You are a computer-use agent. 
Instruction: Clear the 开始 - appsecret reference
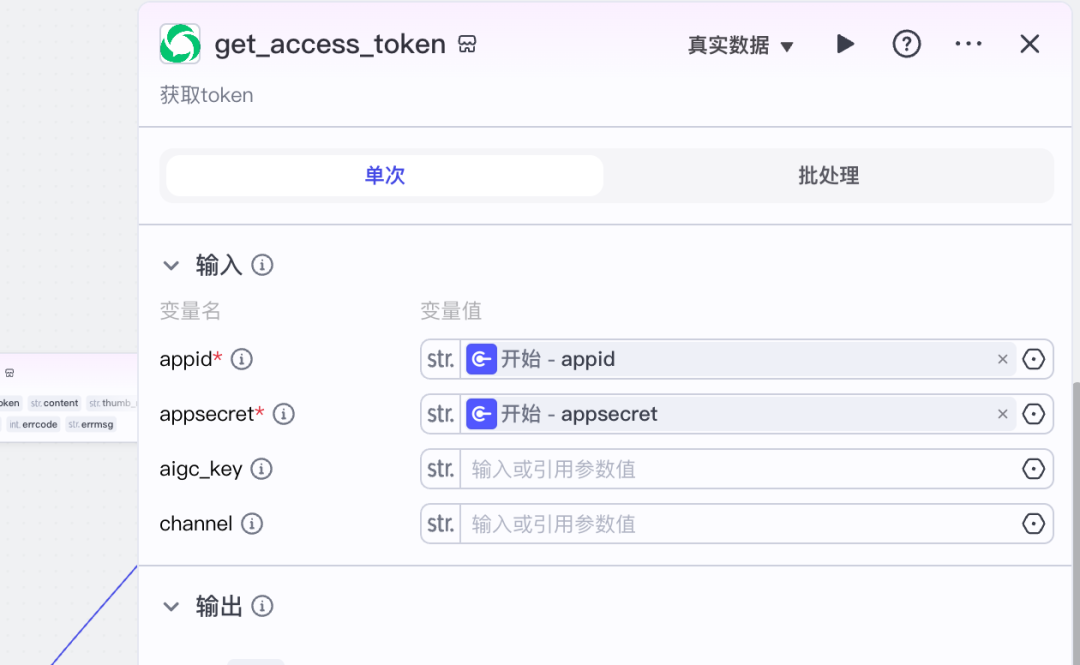(1002, 414)
